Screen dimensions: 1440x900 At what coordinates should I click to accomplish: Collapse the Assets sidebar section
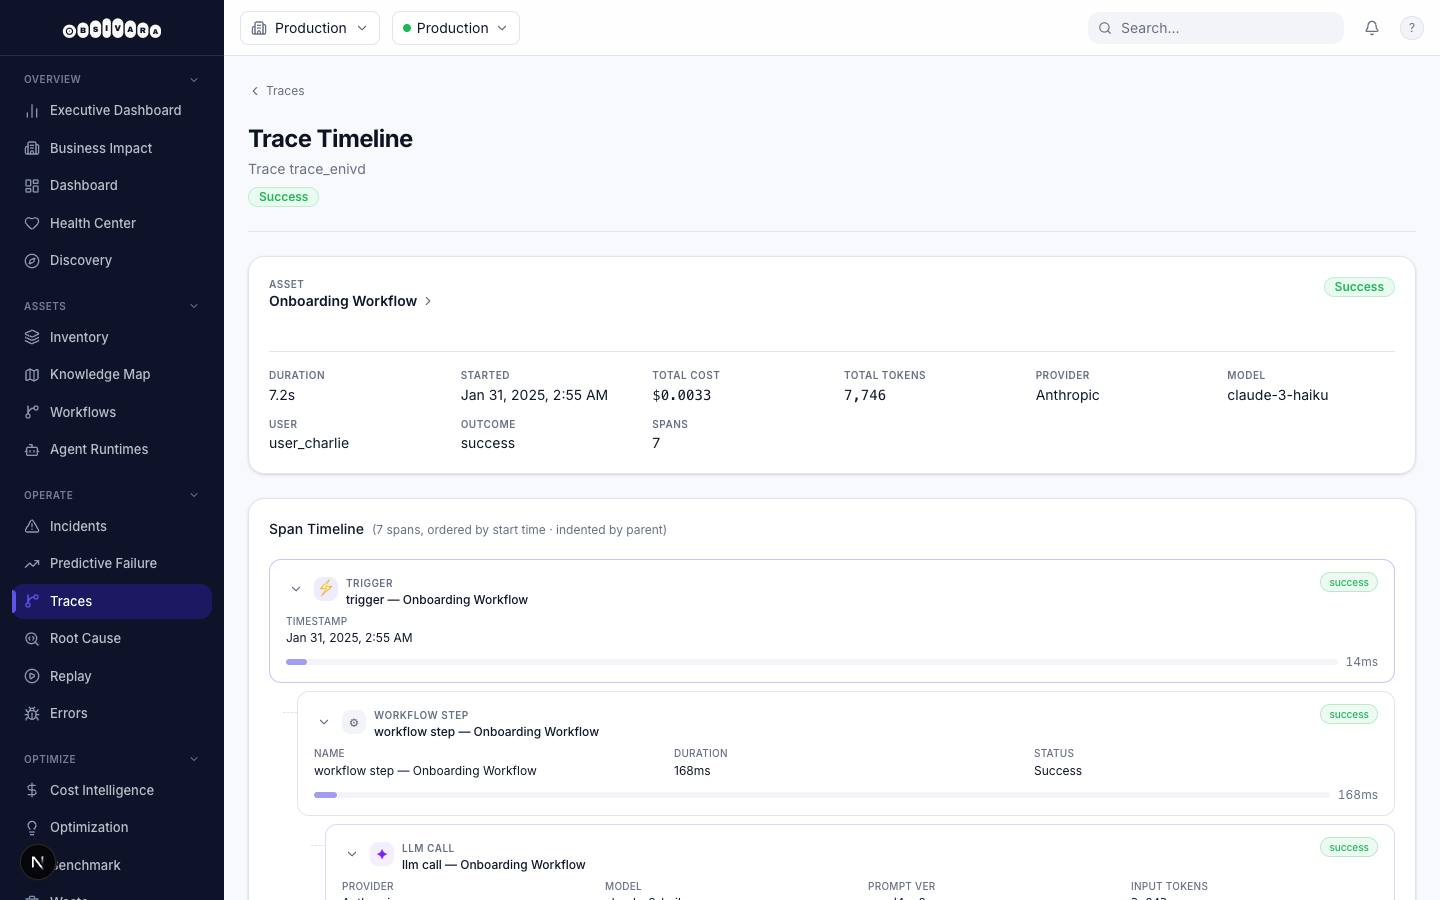(x=194, y=306)
